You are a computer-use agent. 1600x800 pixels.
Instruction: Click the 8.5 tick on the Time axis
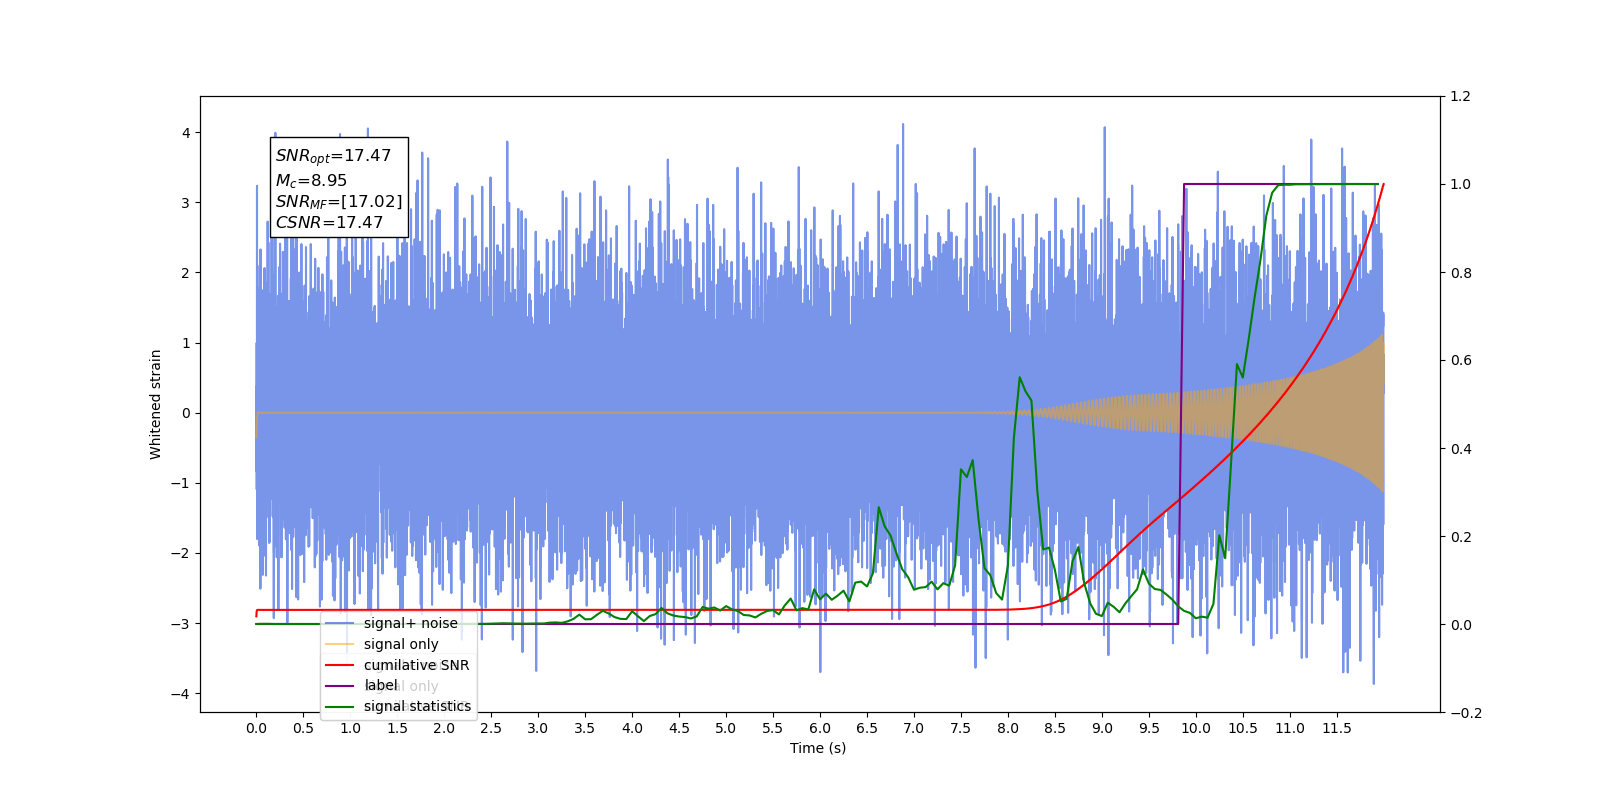tap(1055, 728)
